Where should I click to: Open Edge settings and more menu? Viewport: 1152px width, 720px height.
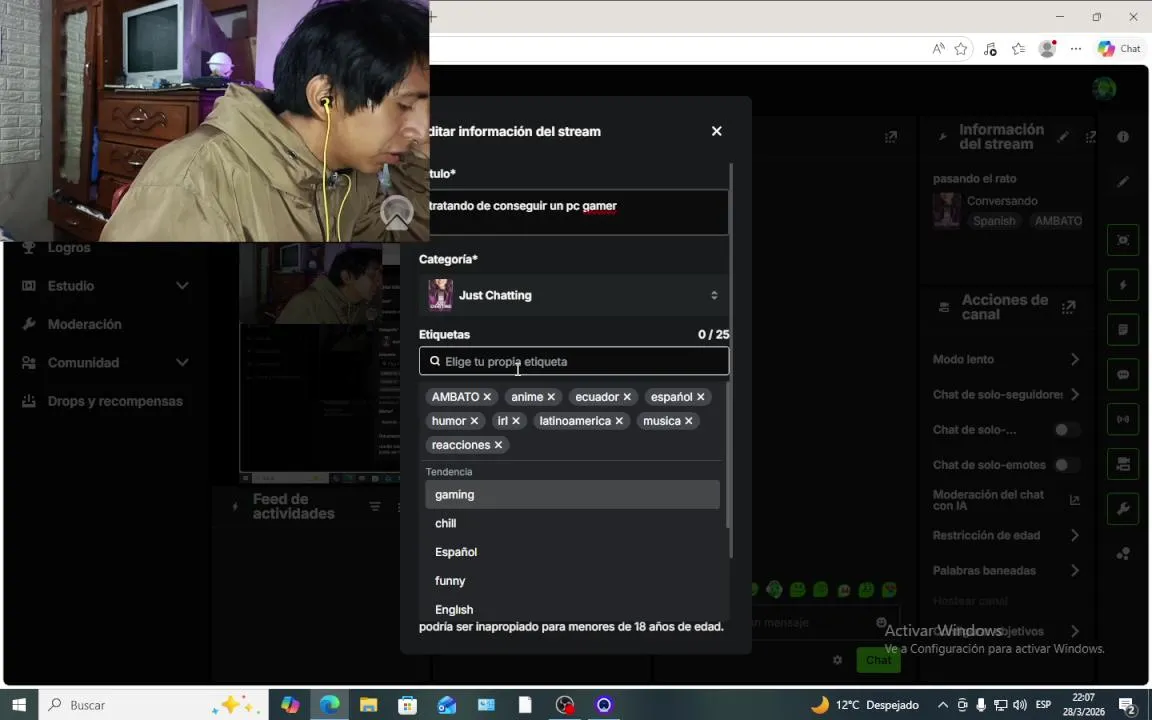1076,48
